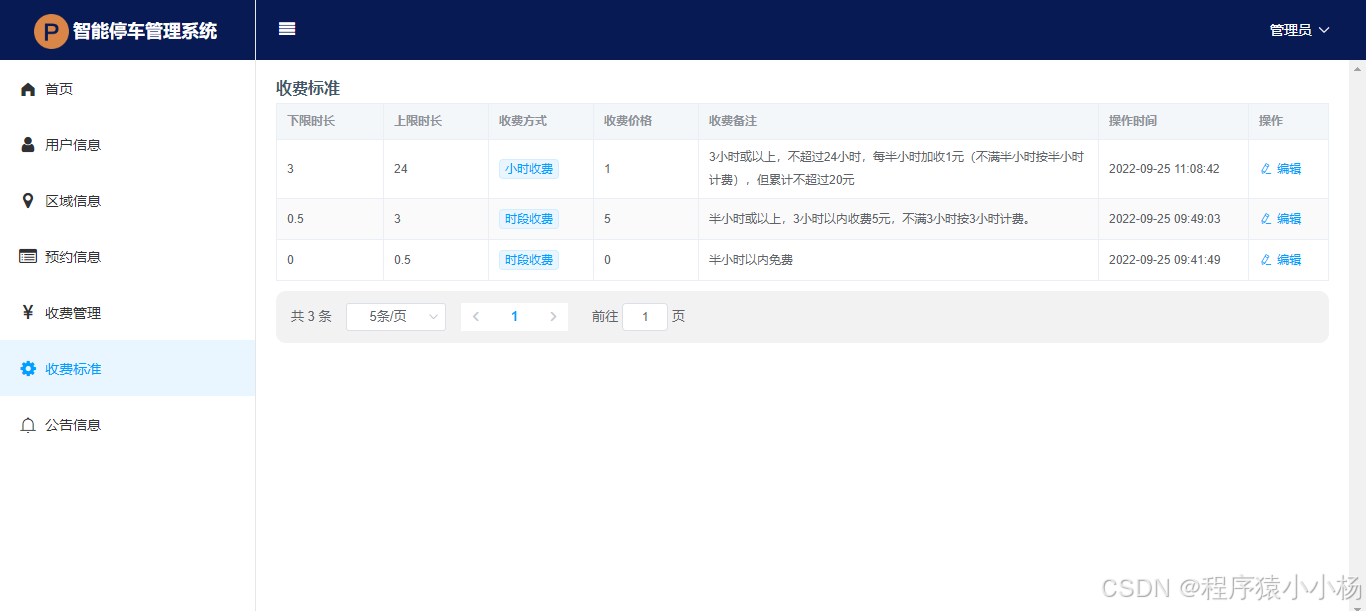1366x611 pixels.
Task: Click the home icon beside 首页
Action: [x=28, y=89]
